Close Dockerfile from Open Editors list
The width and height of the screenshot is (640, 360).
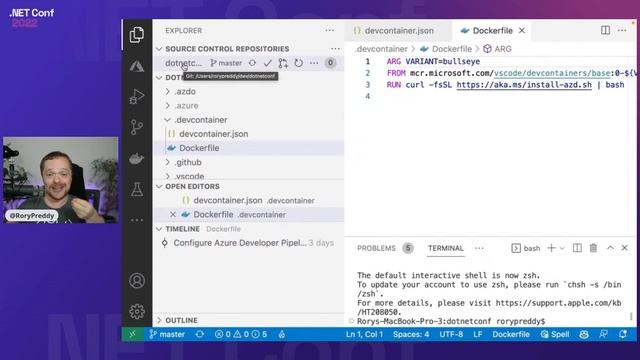point(173,214)
